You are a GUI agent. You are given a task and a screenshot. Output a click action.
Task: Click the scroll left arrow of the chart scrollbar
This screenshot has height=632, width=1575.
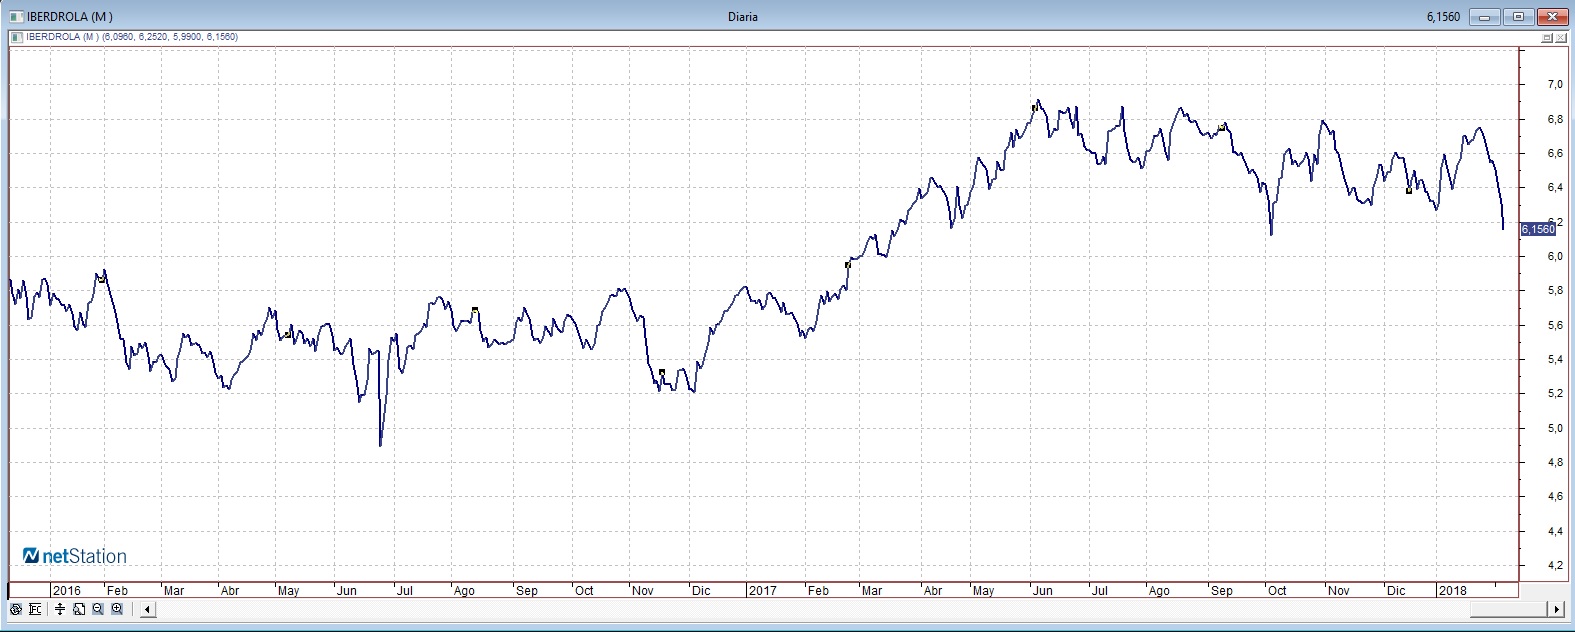pyautogui.click(x=146, y=610)
